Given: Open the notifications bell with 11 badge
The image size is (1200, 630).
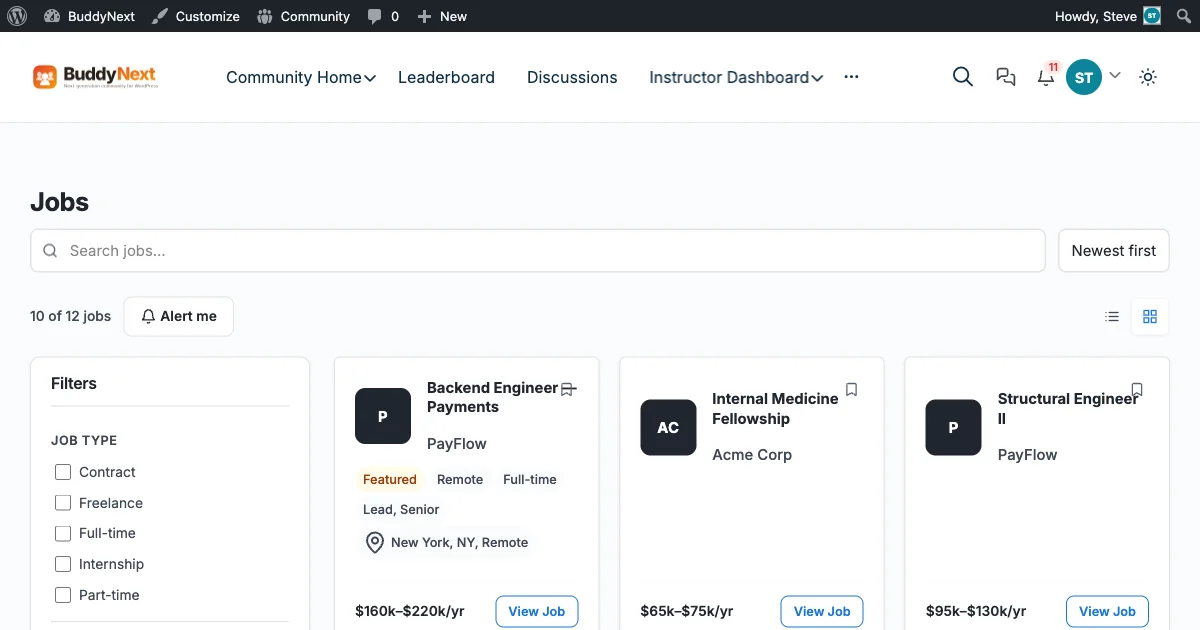Looking at the screenshot, I should (1046, 76).
